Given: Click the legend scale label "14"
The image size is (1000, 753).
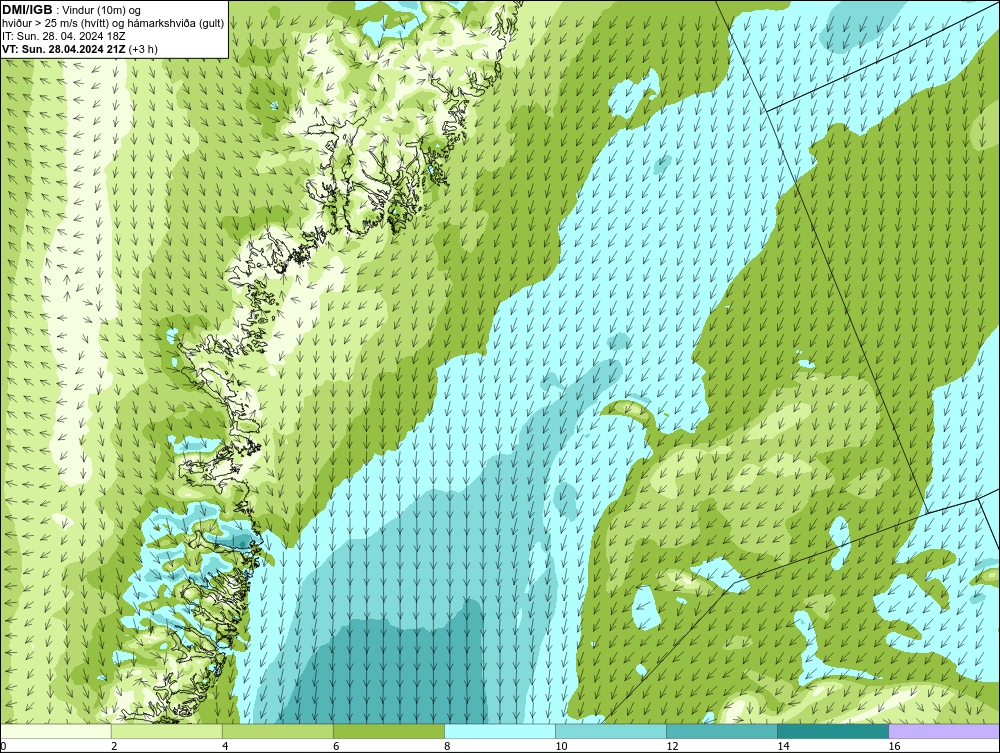Looking at the screenshot, I should (783, 746).
